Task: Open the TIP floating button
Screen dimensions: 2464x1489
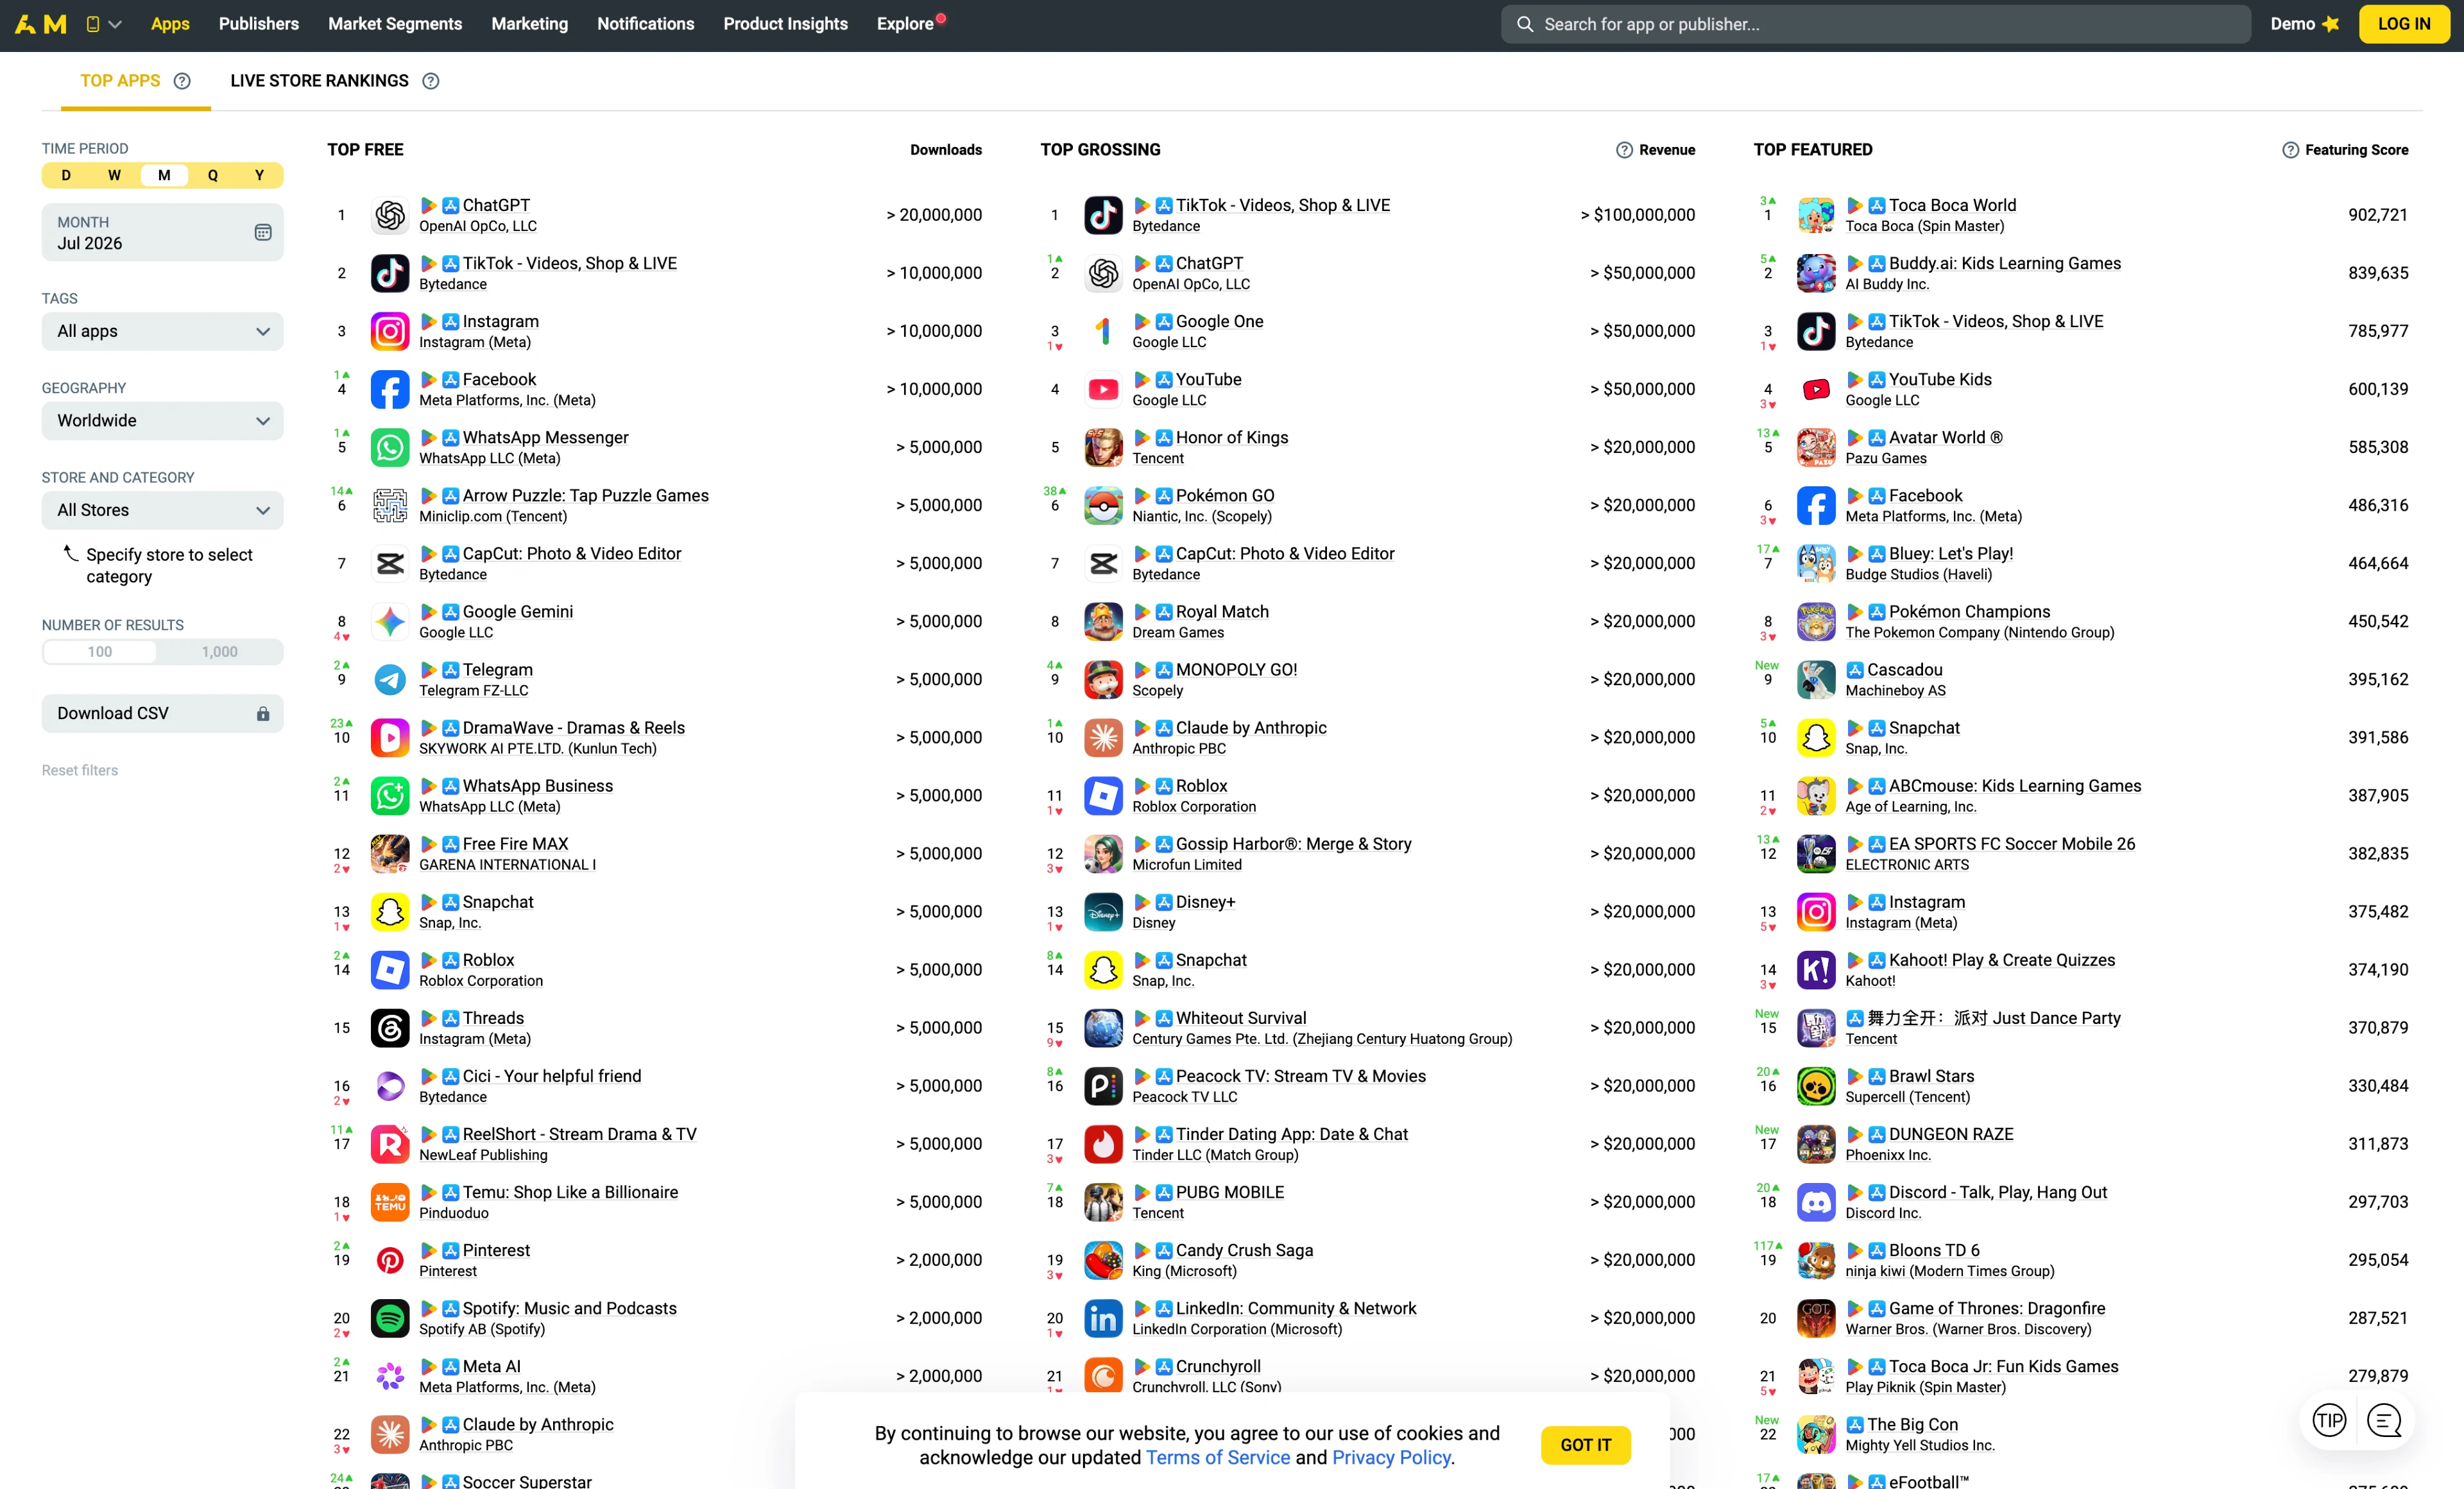Action: tap(2329, 1420)
